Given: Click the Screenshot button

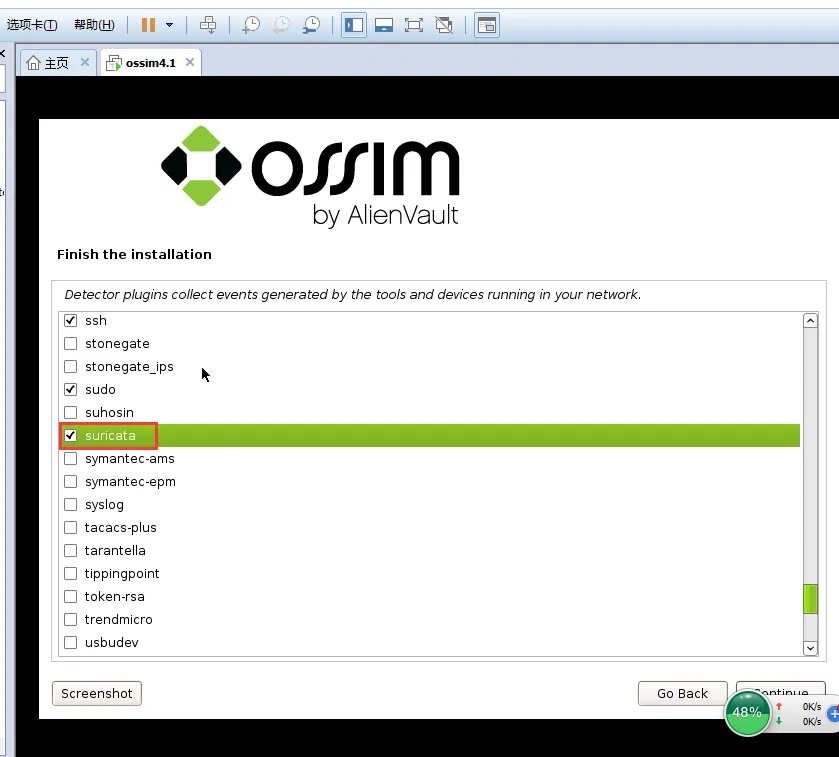Looking at the screenshot, I should click(x=97, y=693).
